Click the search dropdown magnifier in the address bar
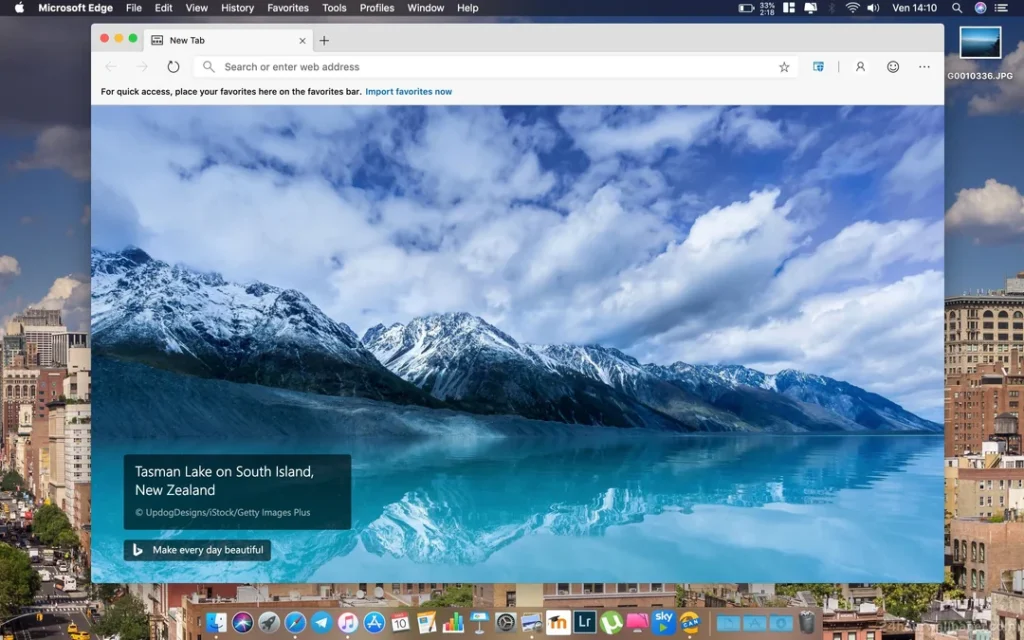Screen dimensions: 1024x640 [208, 66]
